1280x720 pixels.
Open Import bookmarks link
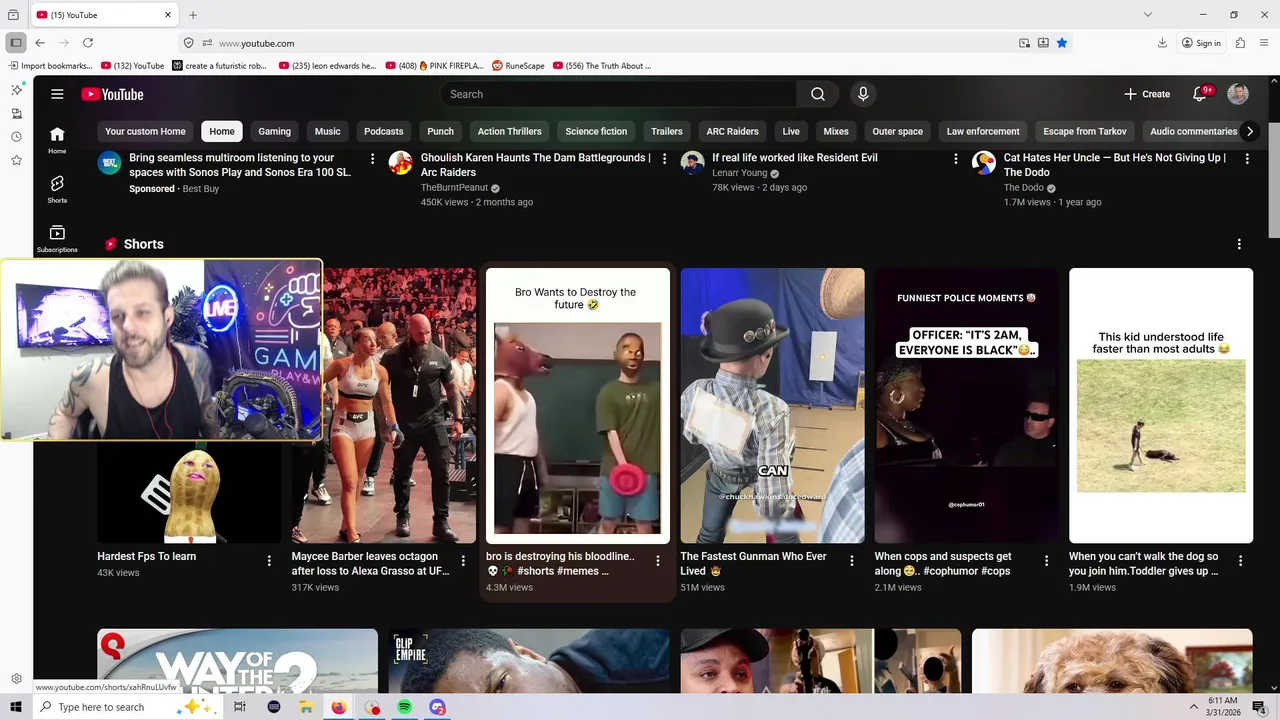point(50,66)
